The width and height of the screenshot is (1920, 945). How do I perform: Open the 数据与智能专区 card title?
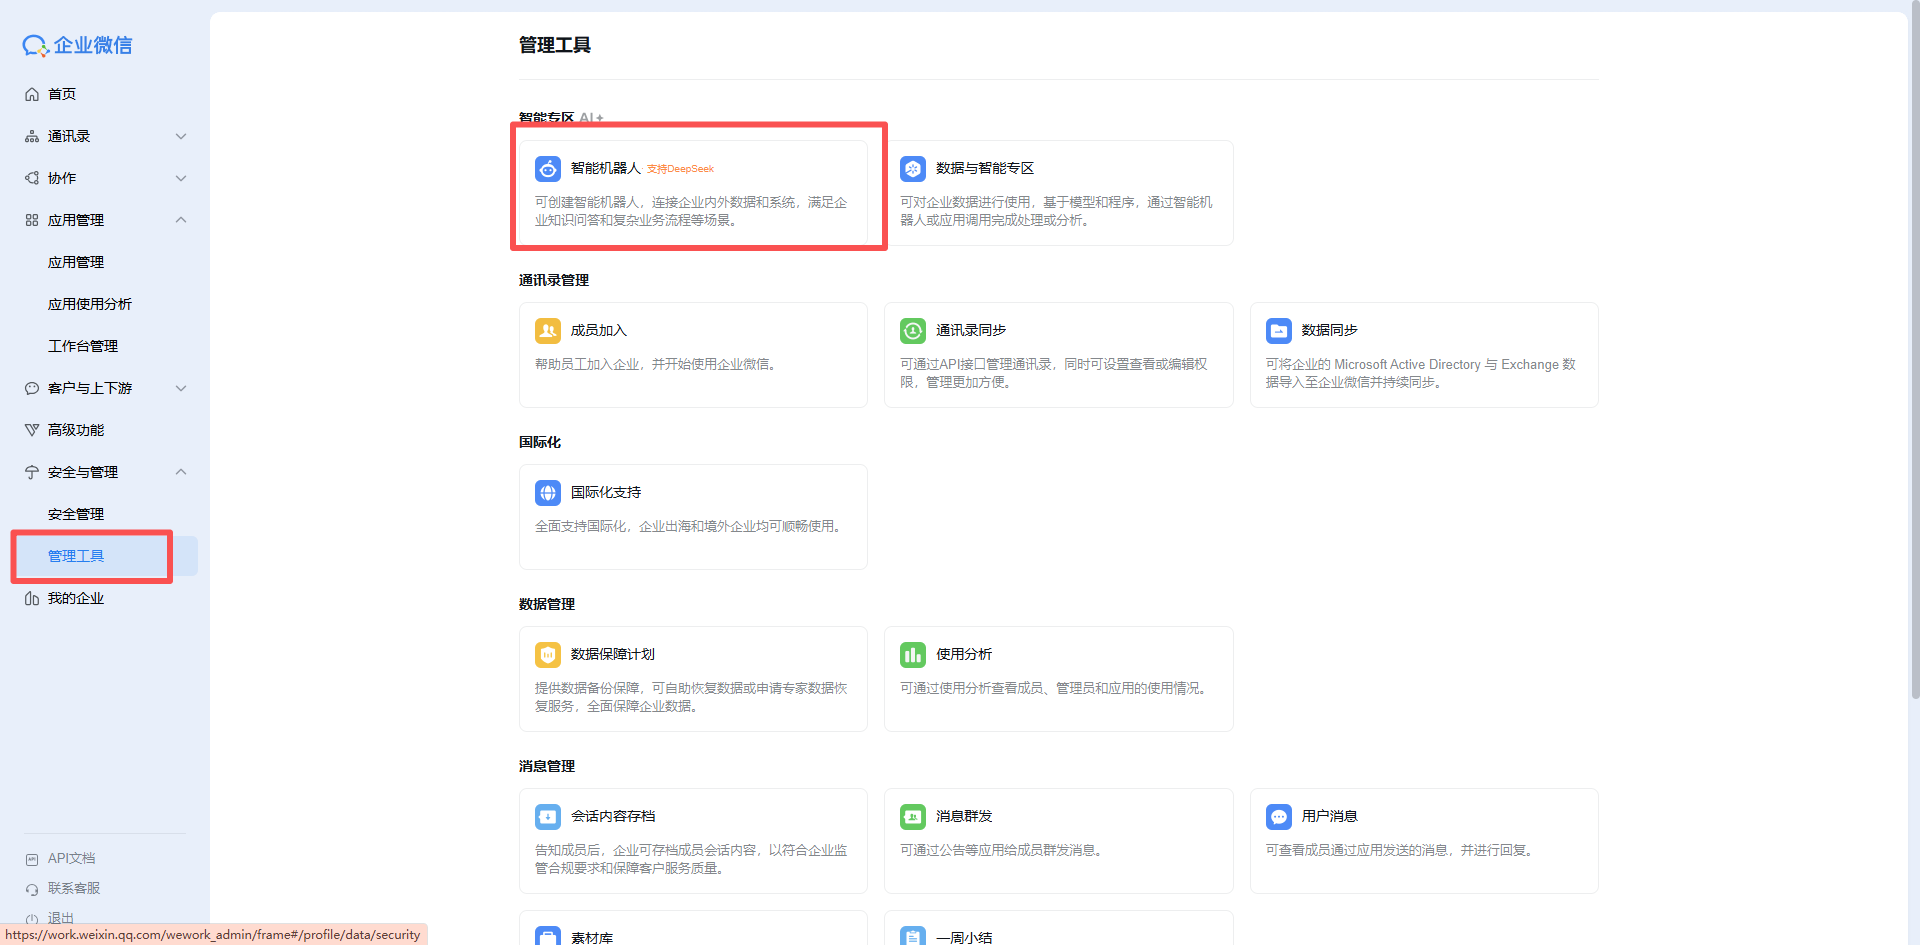tap(985, 168)
